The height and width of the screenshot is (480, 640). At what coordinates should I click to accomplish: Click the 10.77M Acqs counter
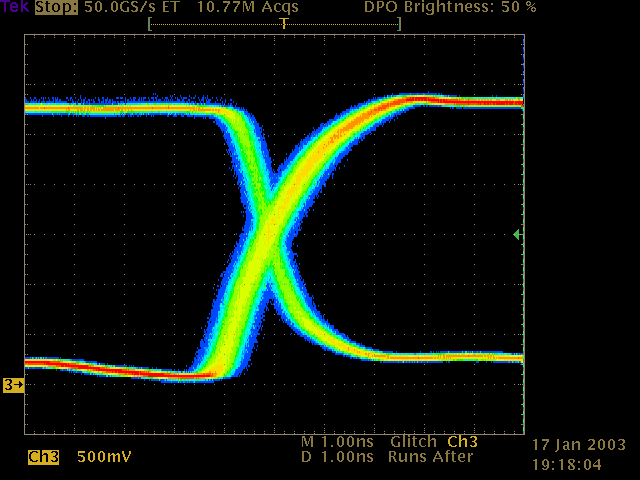[x=248, y=7]
